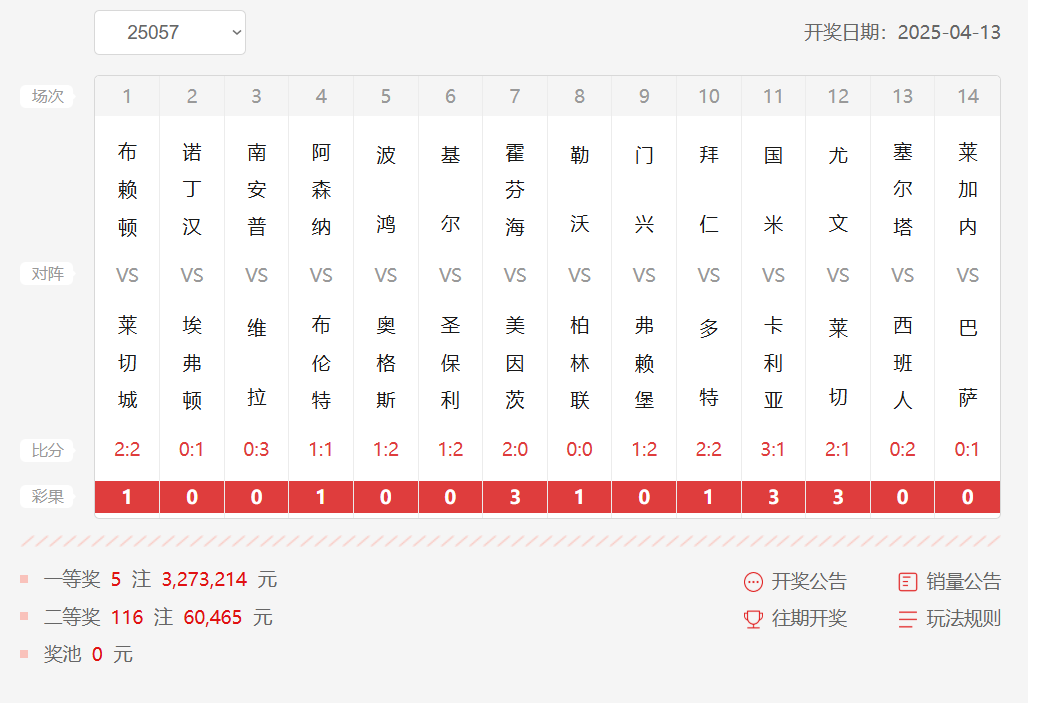Viewport: 1039px width, 703px height.
Task: Click home team 霍芬海
Action: tap(515, 190)
